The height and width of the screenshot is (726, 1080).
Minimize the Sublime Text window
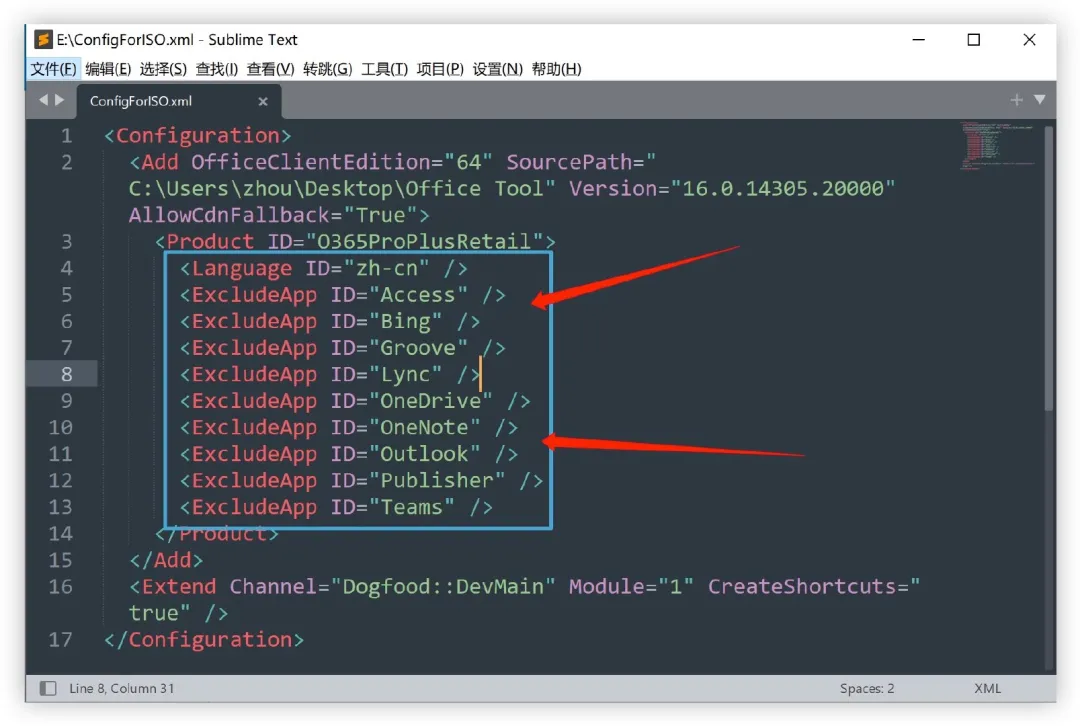pyautogui.click(x=919, y=40)
